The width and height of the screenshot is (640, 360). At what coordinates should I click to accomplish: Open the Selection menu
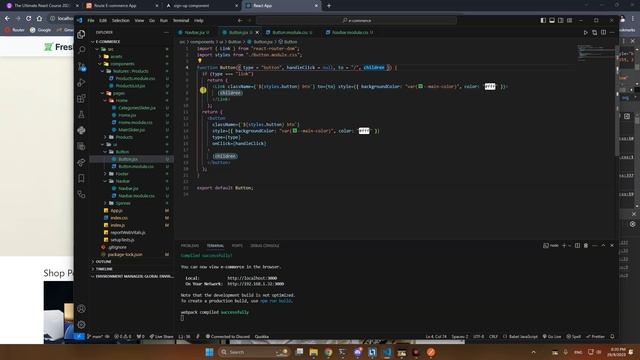point(120,20)
